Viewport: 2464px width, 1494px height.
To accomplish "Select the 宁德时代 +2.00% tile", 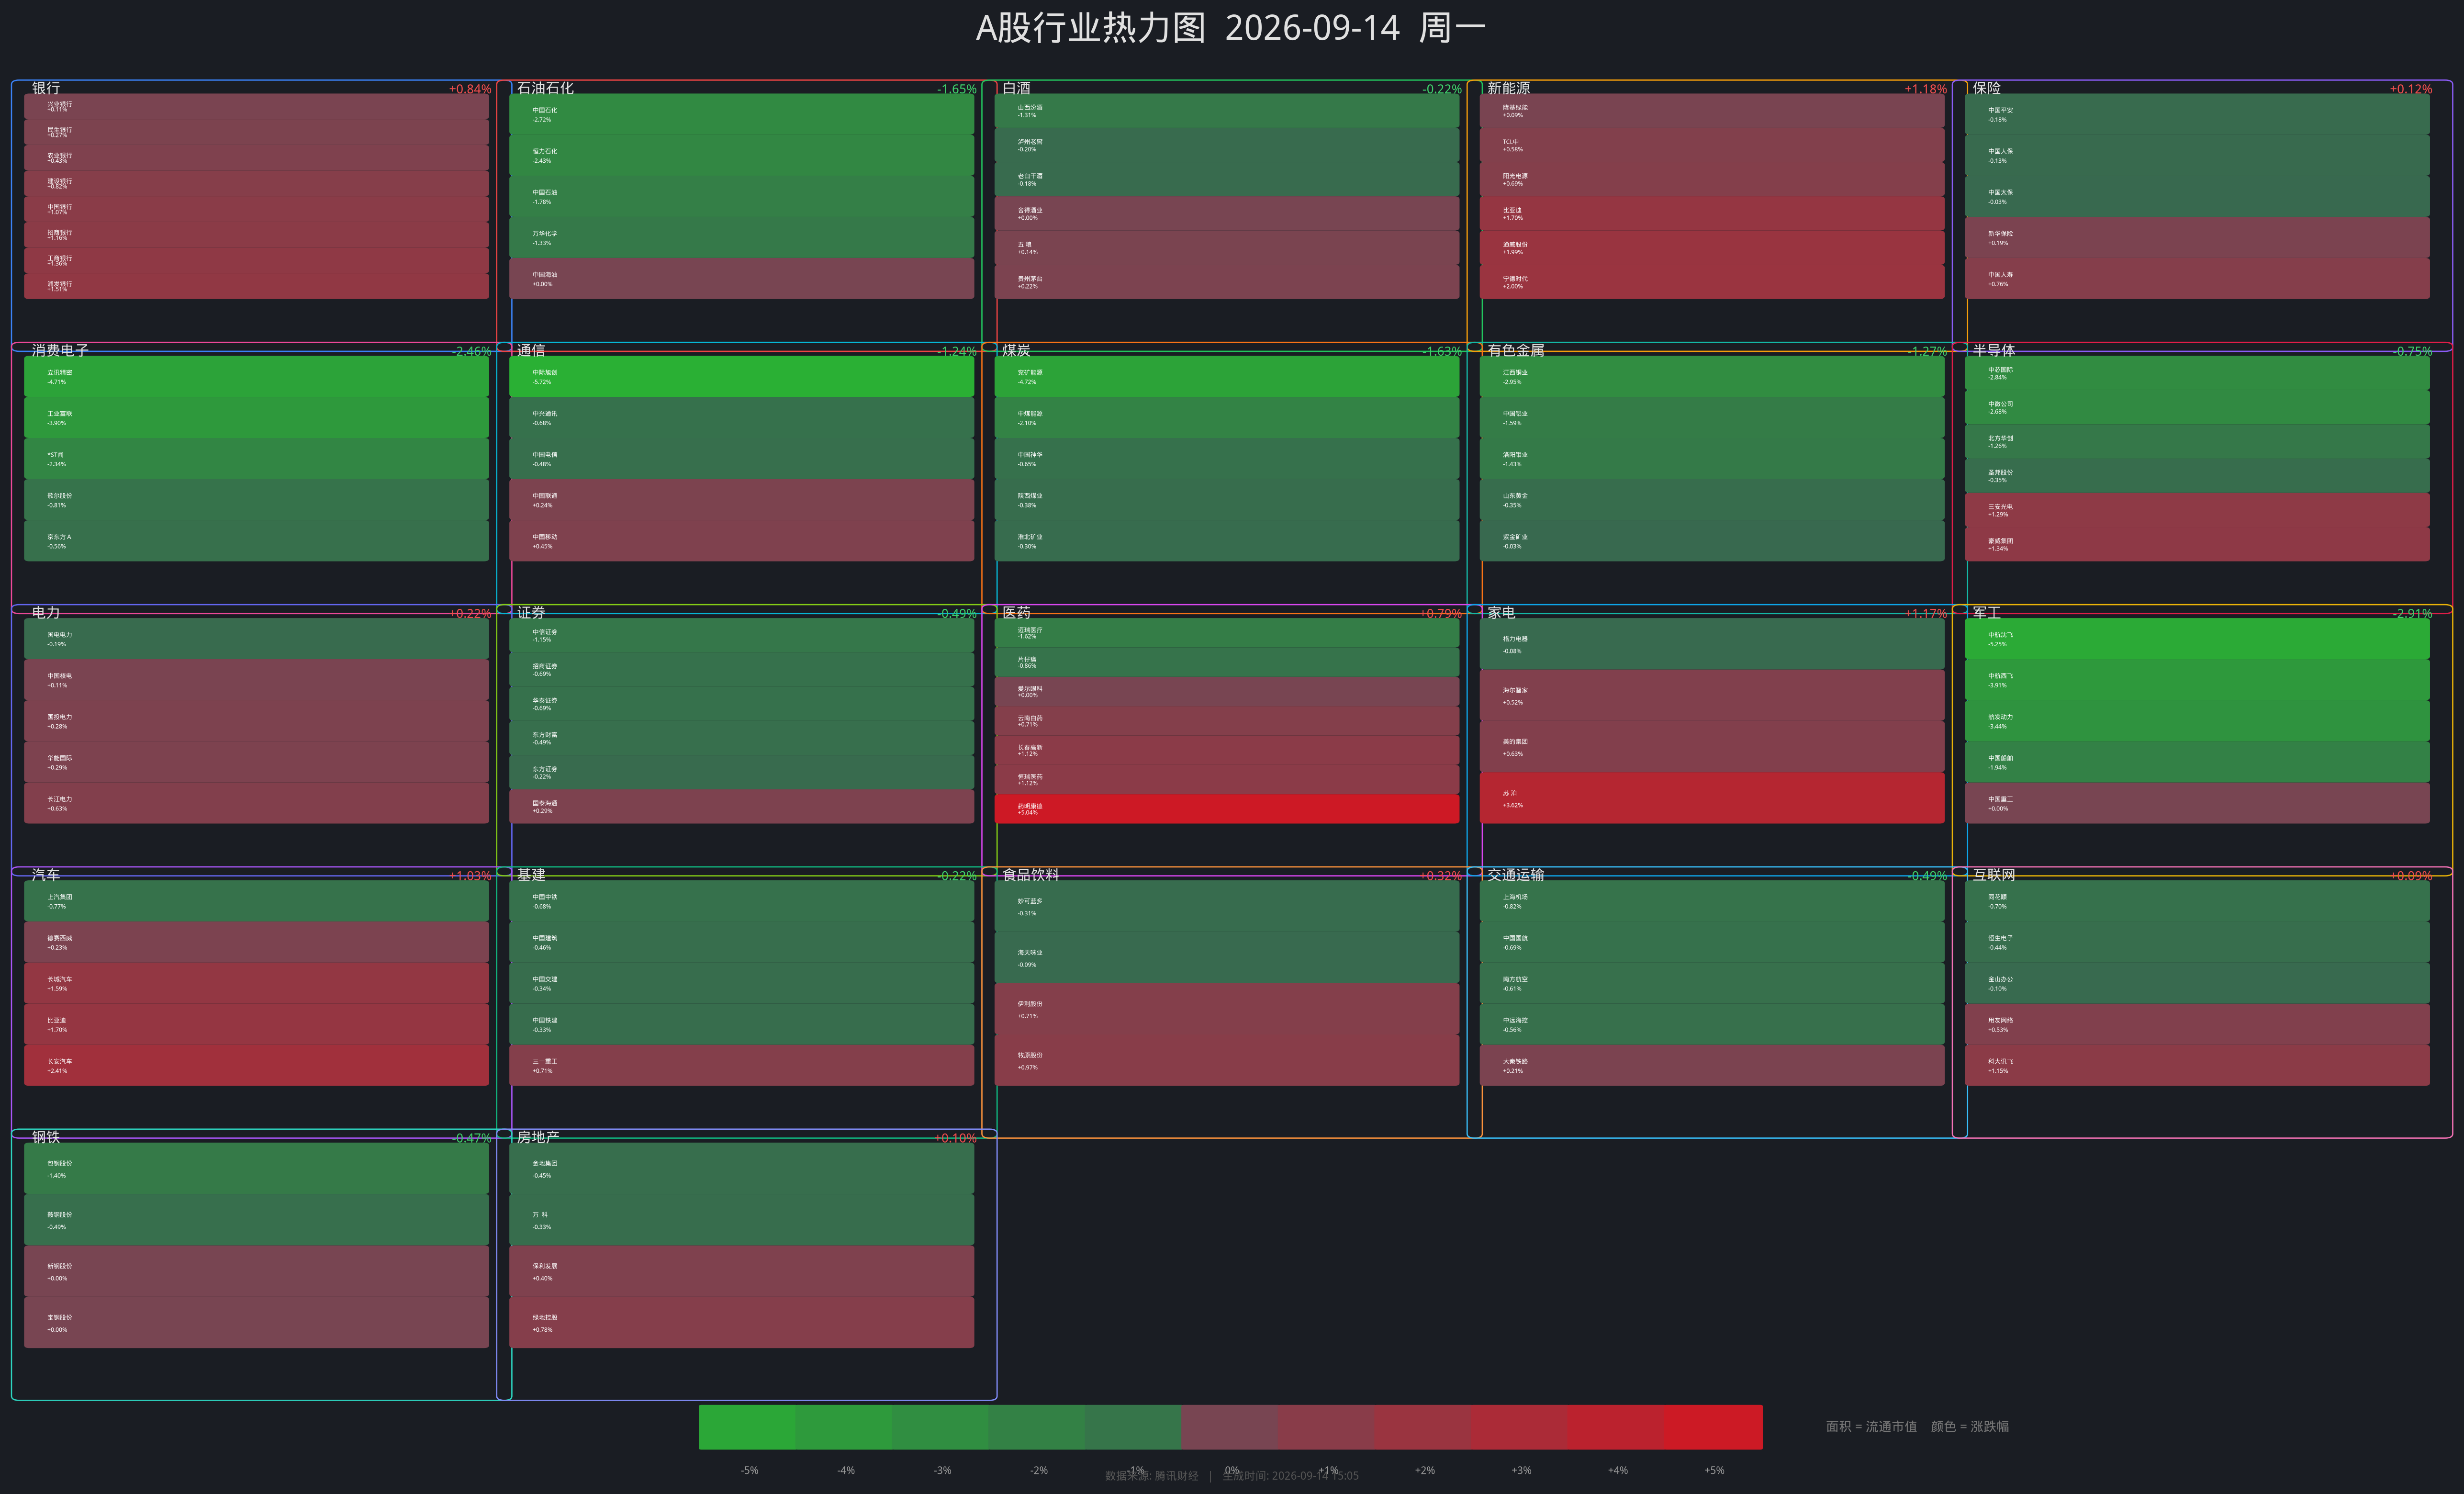I will [1711, 282].
